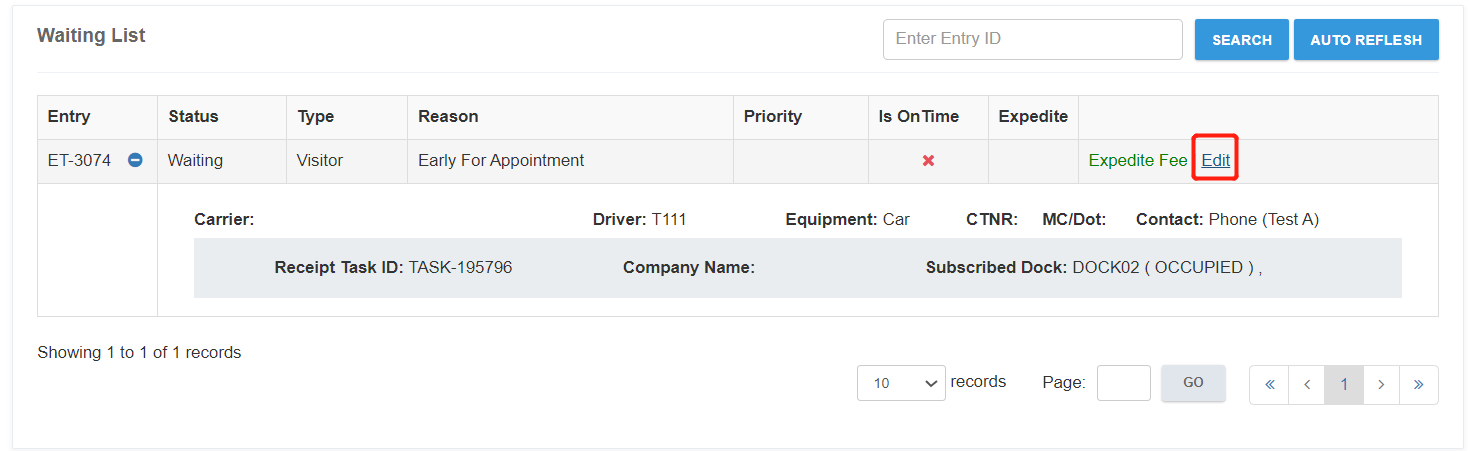Click the Expedite Fee link
Screen dimensions: 1471x451
click(1137, 160)
